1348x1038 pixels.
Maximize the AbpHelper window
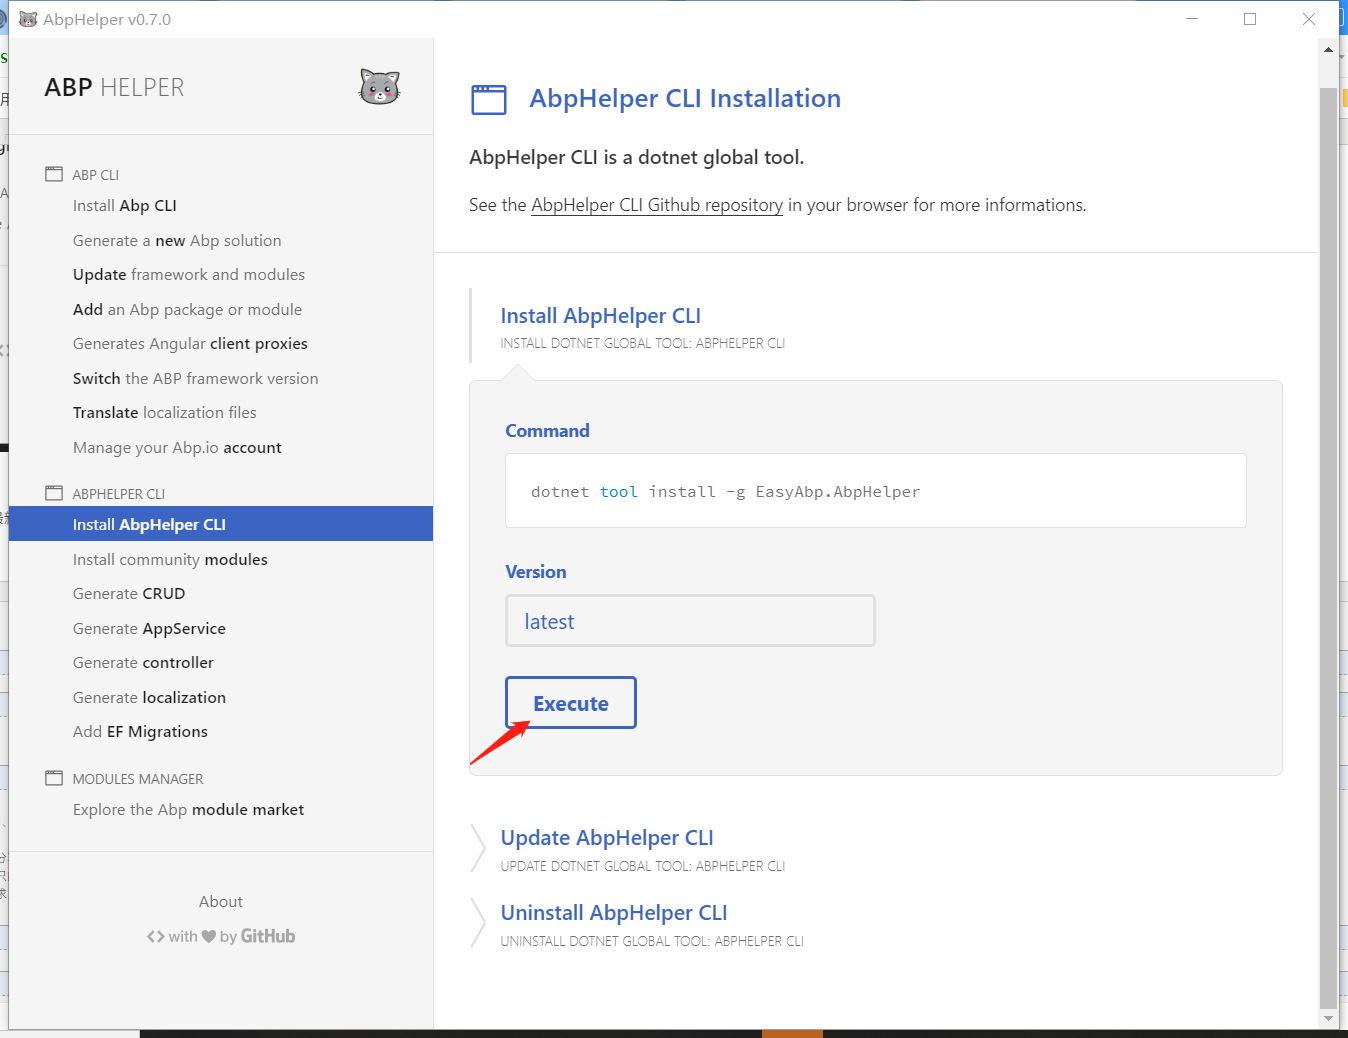coord(1250,19)
